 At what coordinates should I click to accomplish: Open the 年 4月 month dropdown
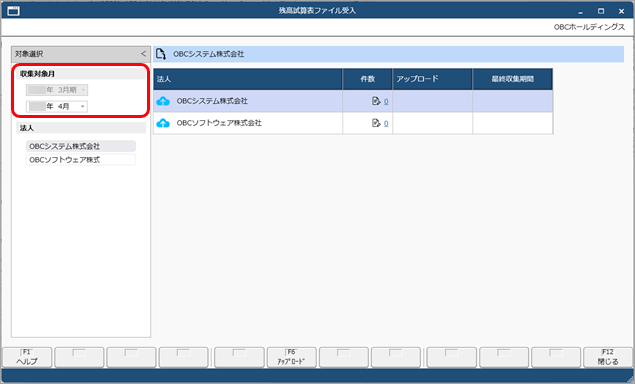pyautogui.click(x=57, y=106)
